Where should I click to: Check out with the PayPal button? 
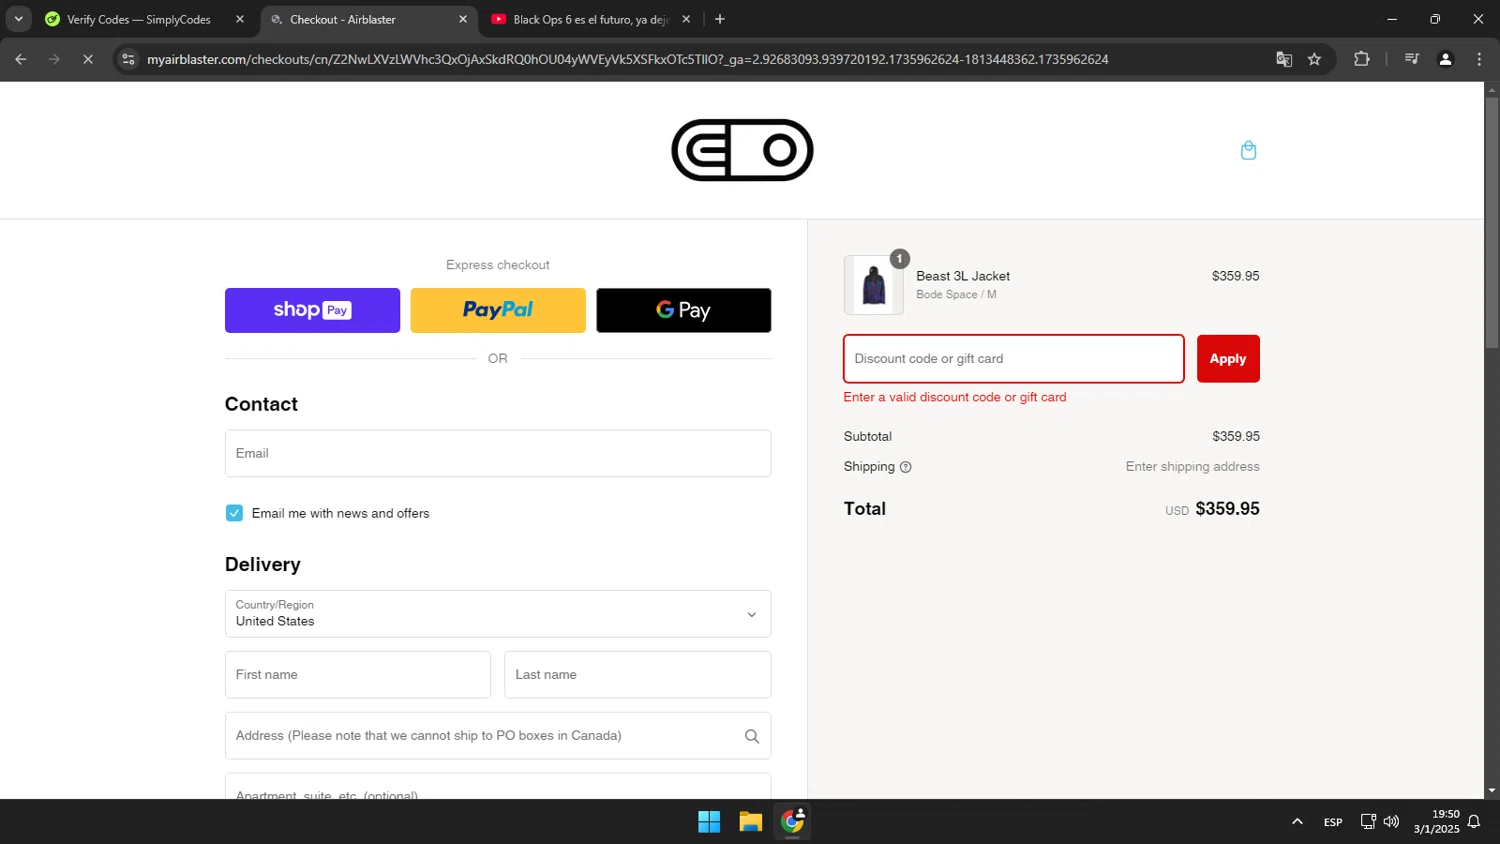(x=498, y=310)
